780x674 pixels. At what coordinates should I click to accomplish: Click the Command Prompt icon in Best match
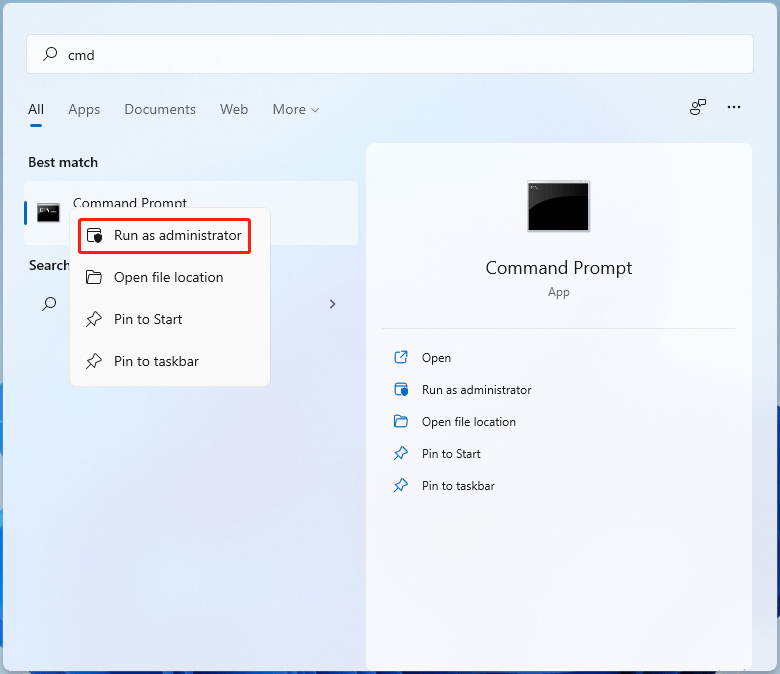click(48, 213)
